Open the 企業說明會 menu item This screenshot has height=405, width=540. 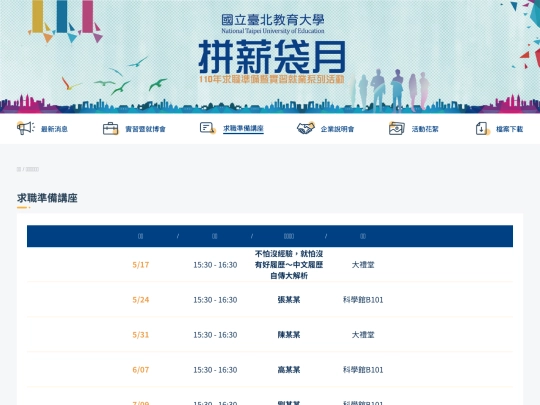pos(337,129)
